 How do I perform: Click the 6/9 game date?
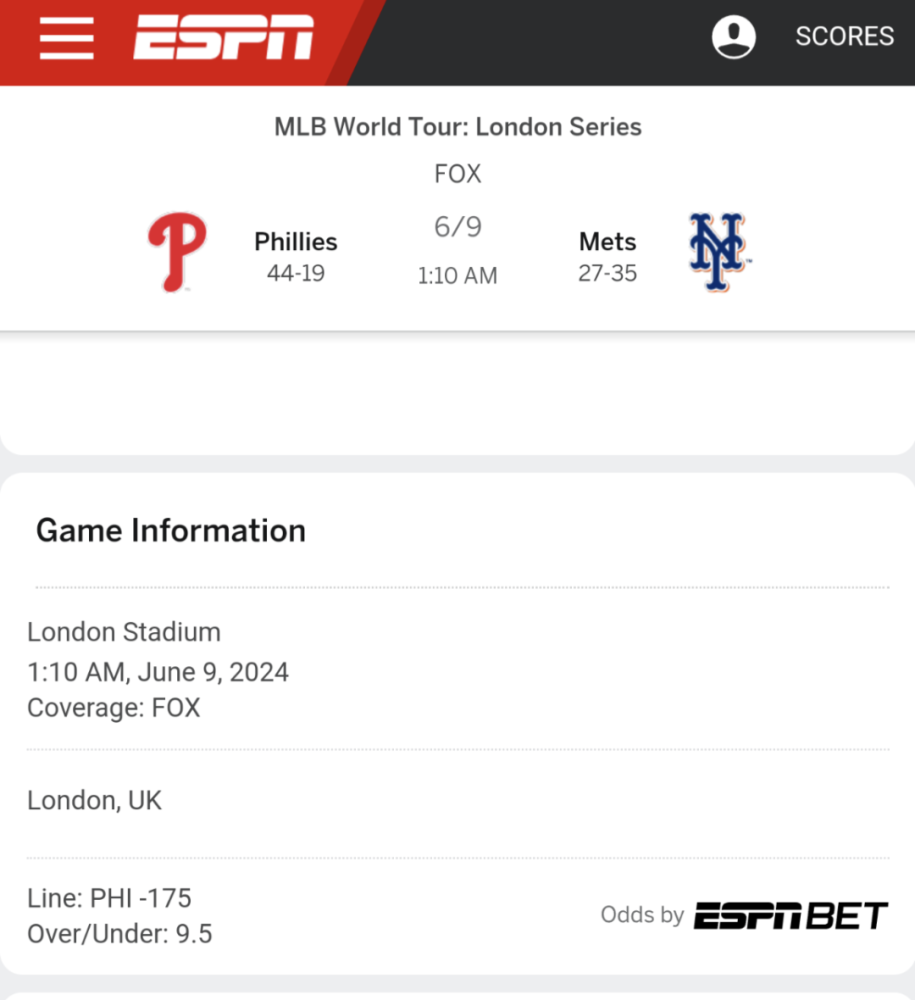pos(458,227)
